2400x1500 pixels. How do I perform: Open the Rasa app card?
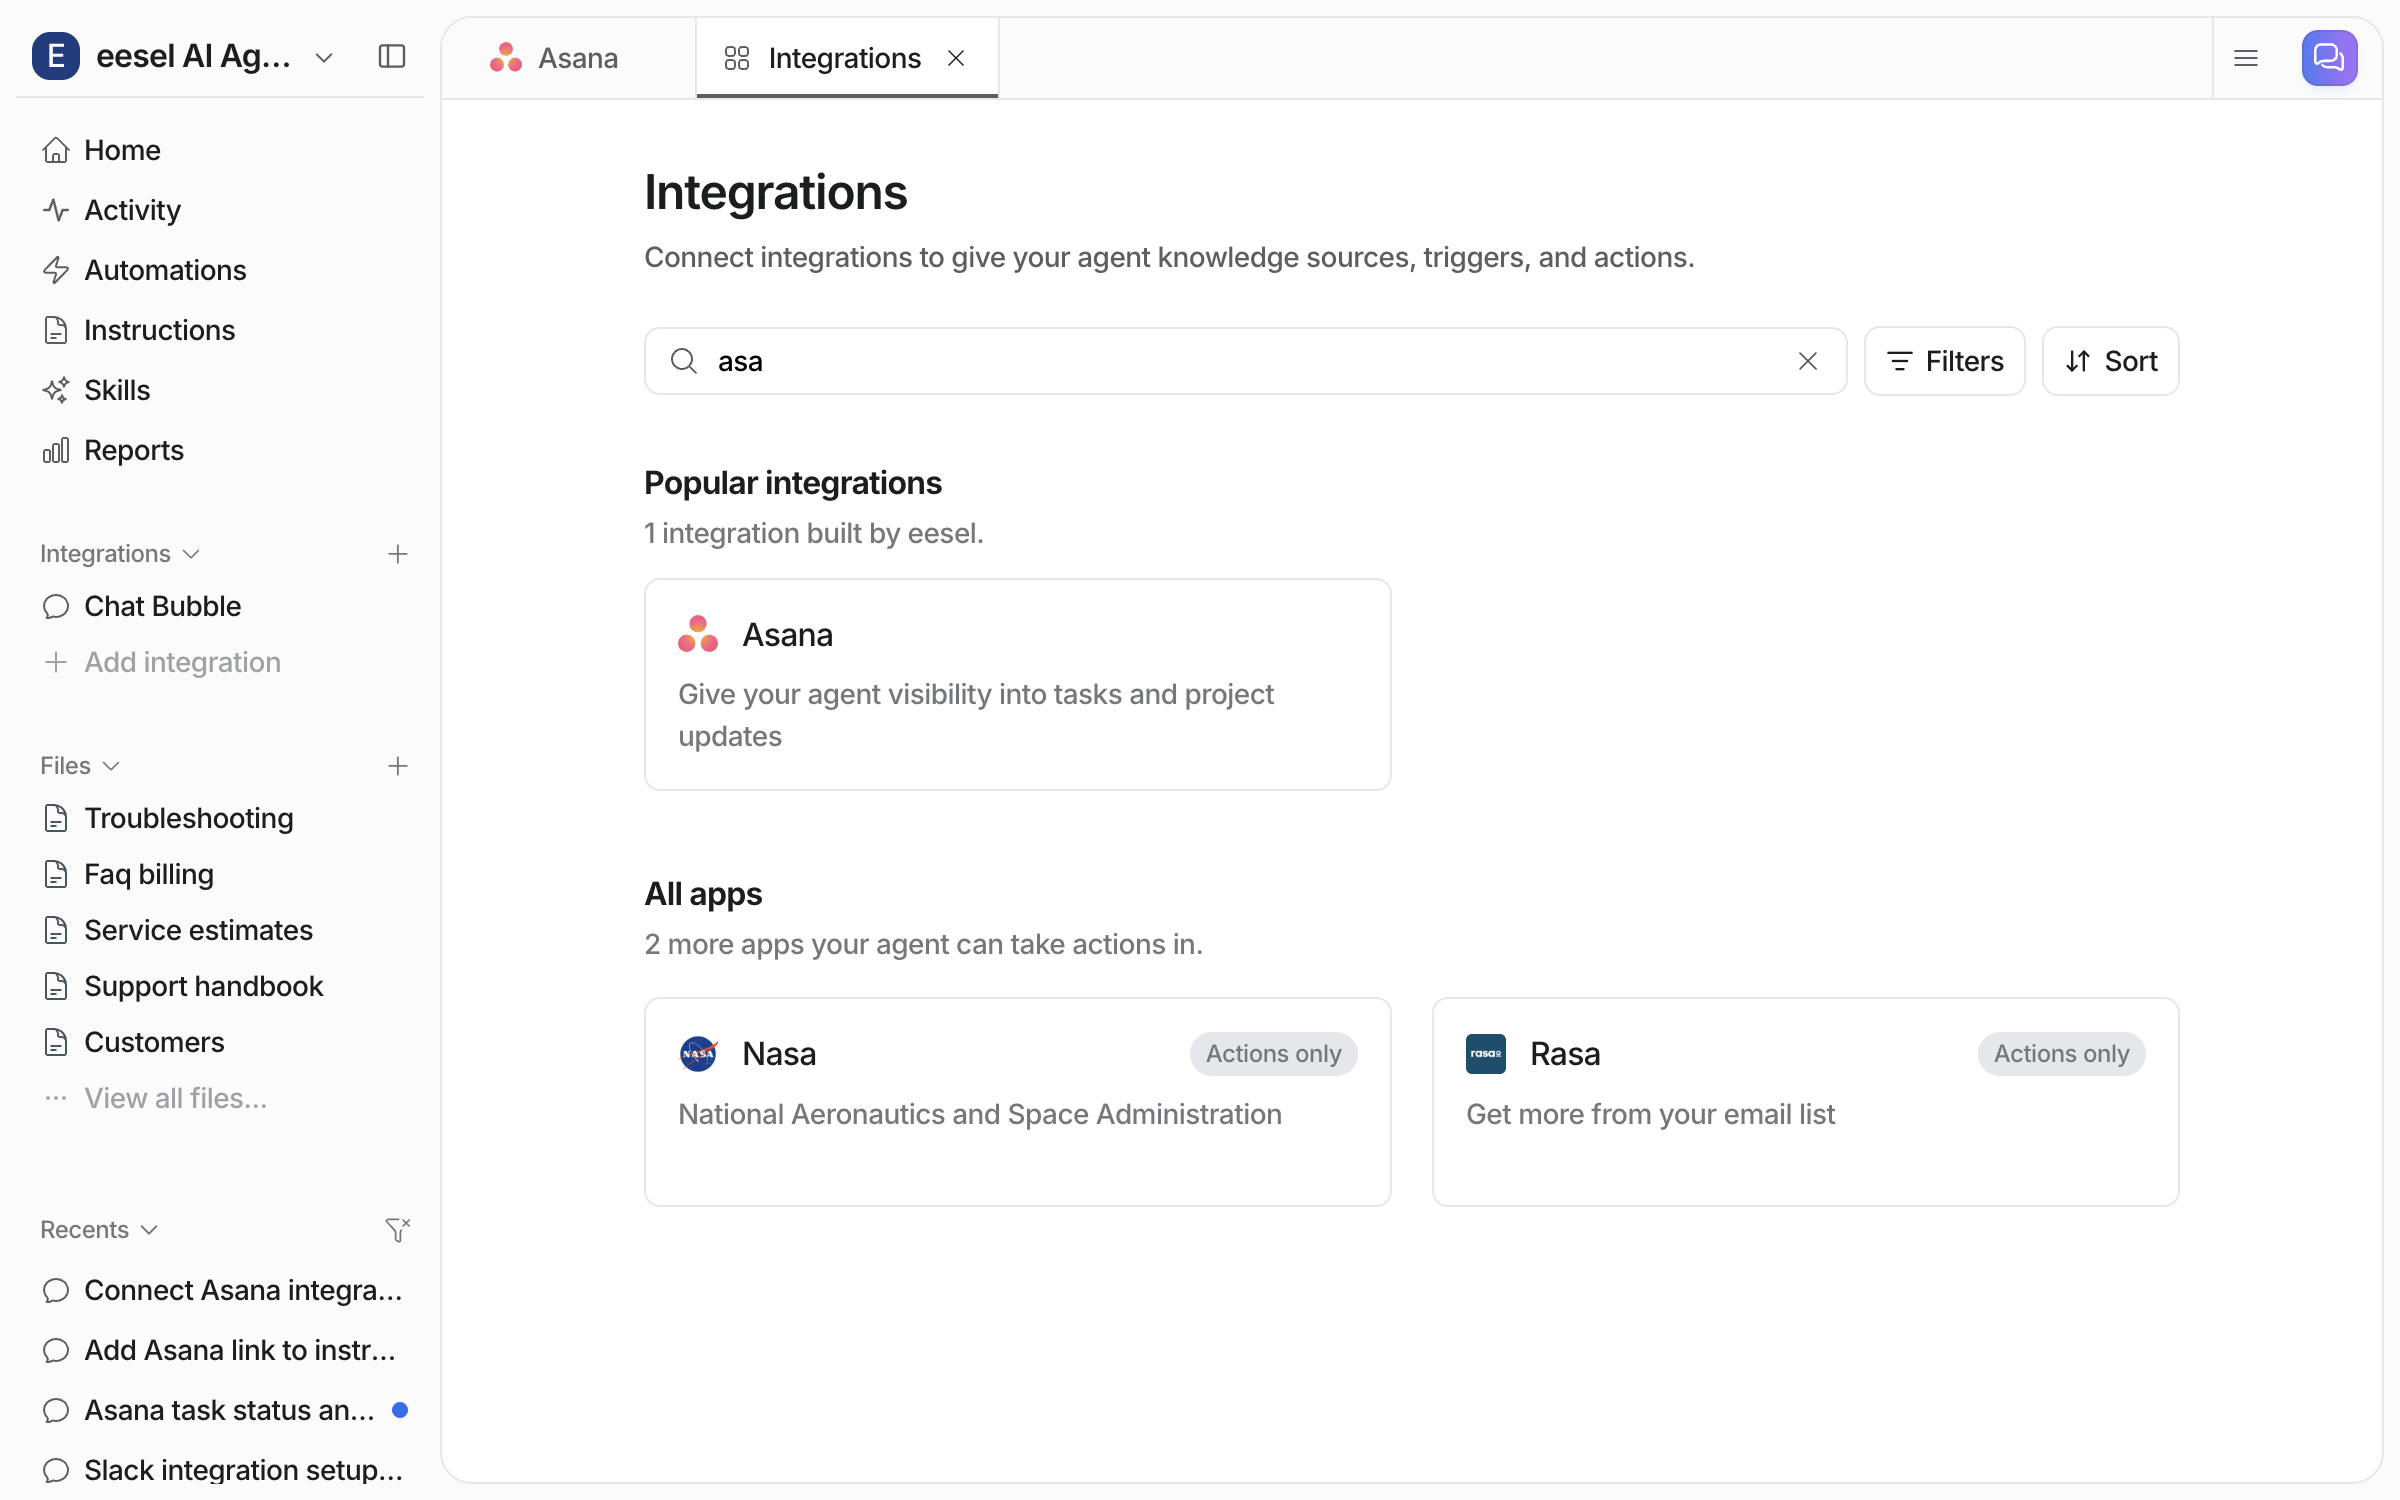[x=1806, y=1102]
